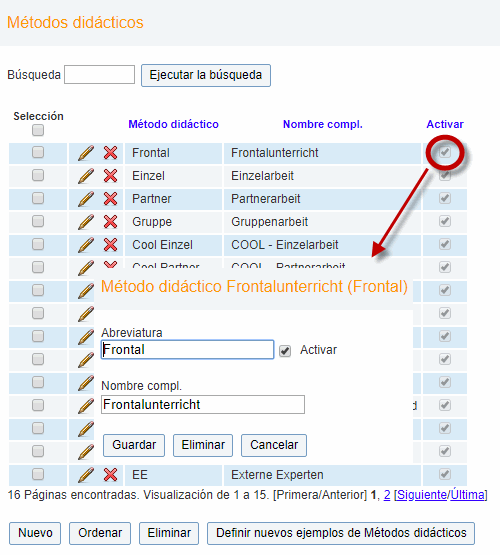
Task: Click the Guardar button
Action: coord(134,445)
